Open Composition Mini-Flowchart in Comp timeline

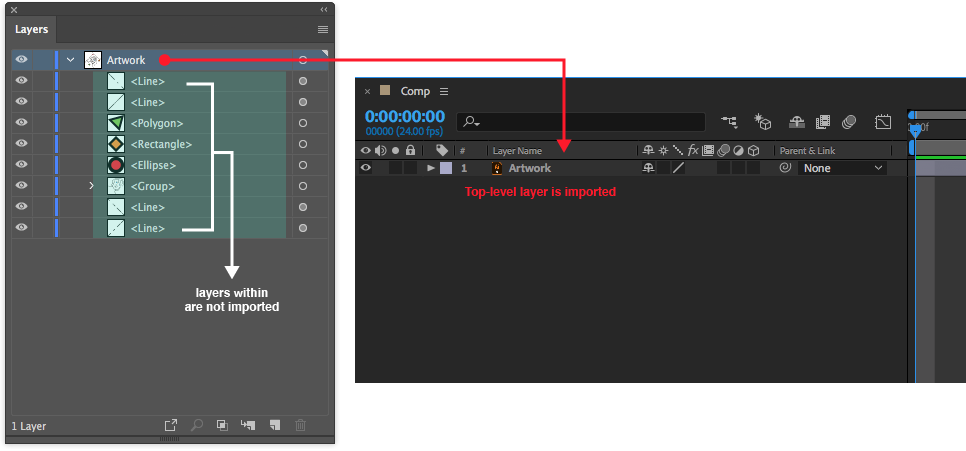[x=730, y=122]
